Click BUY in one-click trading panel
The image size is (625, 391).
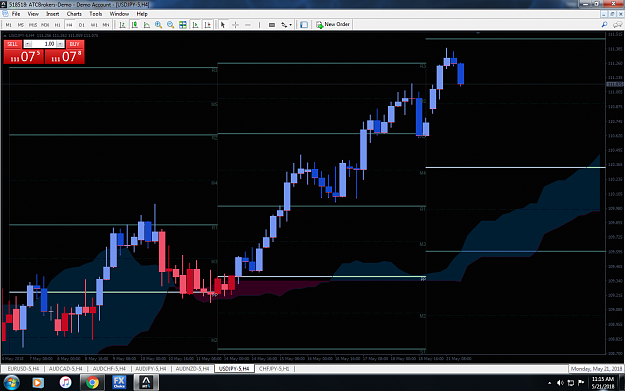pyautogui.click(x=75, y=44)
